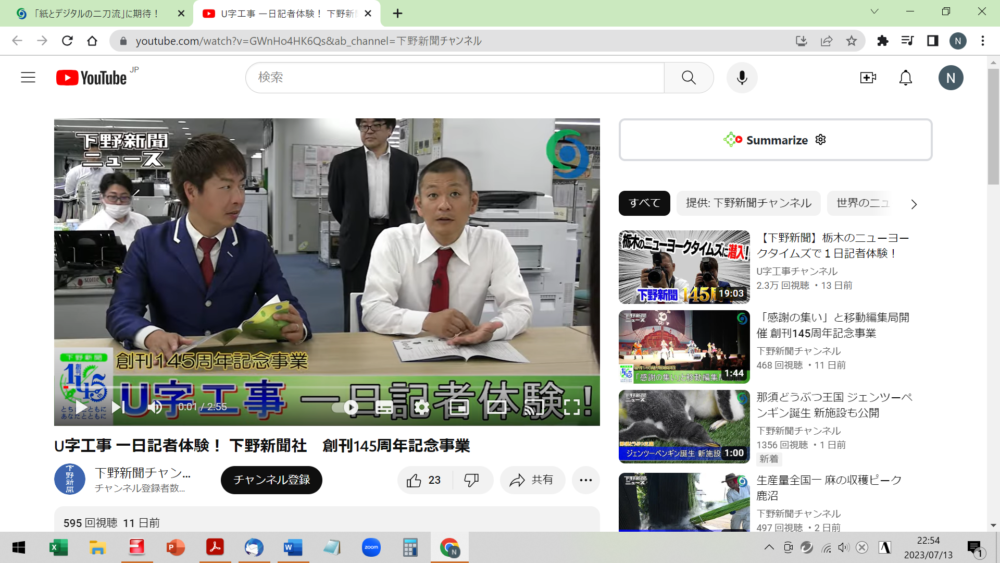
Task: Open the create video camera icon
Action: pyautogui.click(x=867, y=78)
